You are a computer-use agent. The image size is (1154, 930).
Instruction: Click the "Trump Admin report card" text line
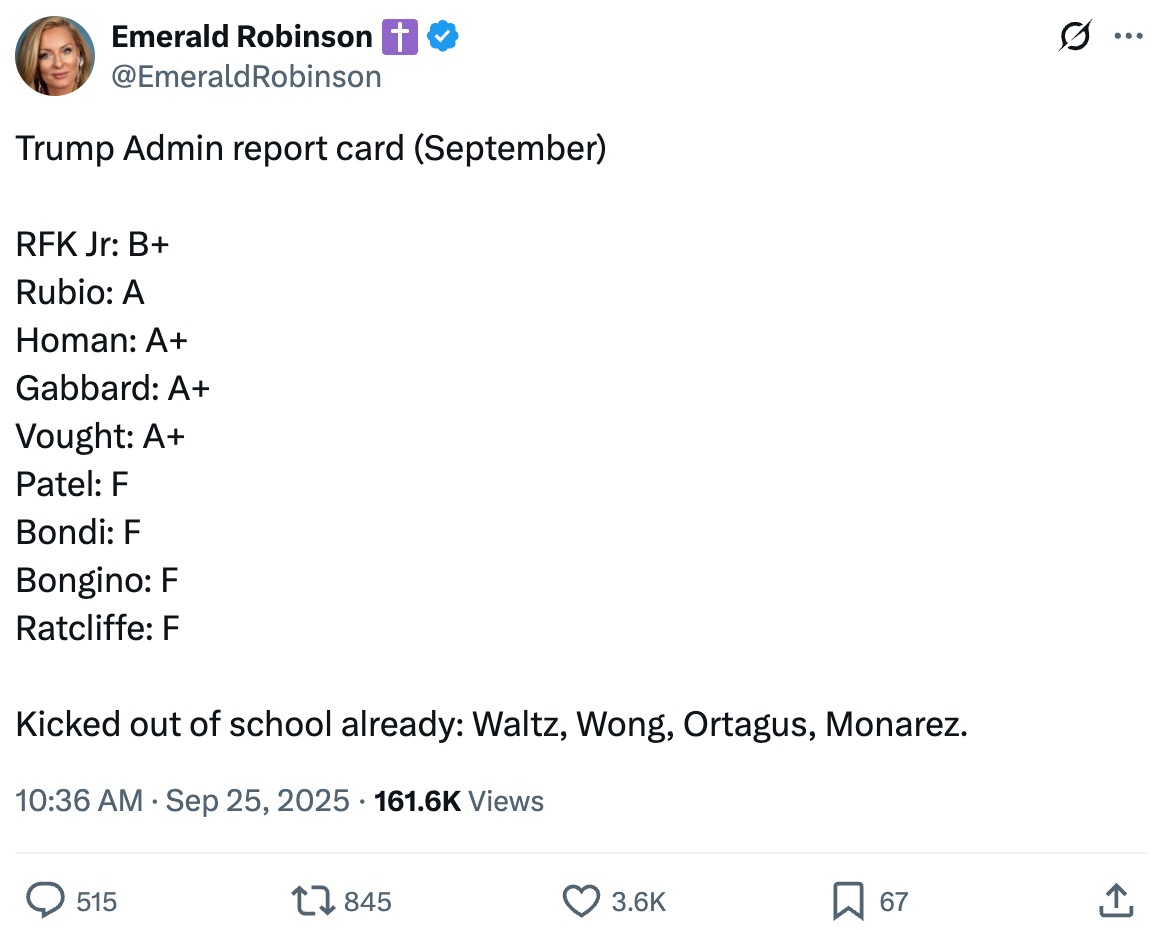click(x=311, y=149)
